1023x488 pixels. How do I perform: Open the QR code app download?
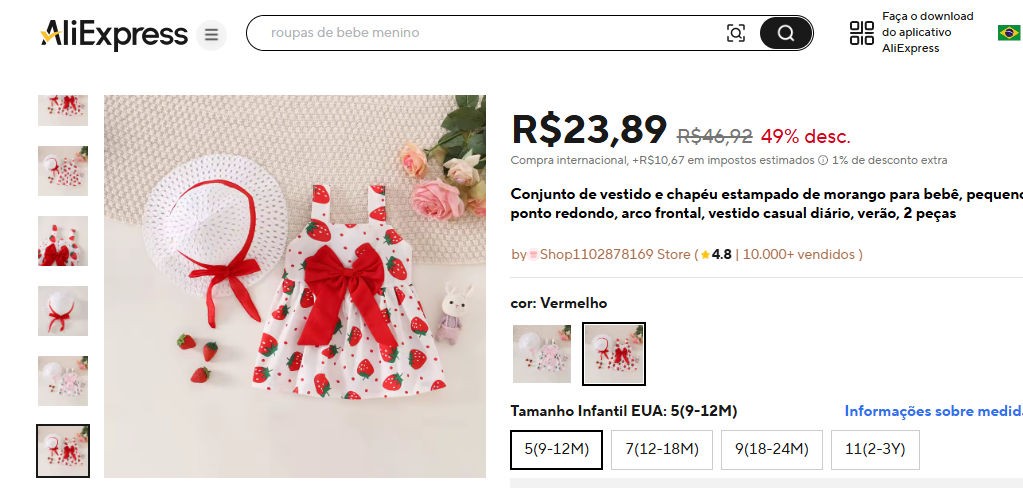coord(861,33)
